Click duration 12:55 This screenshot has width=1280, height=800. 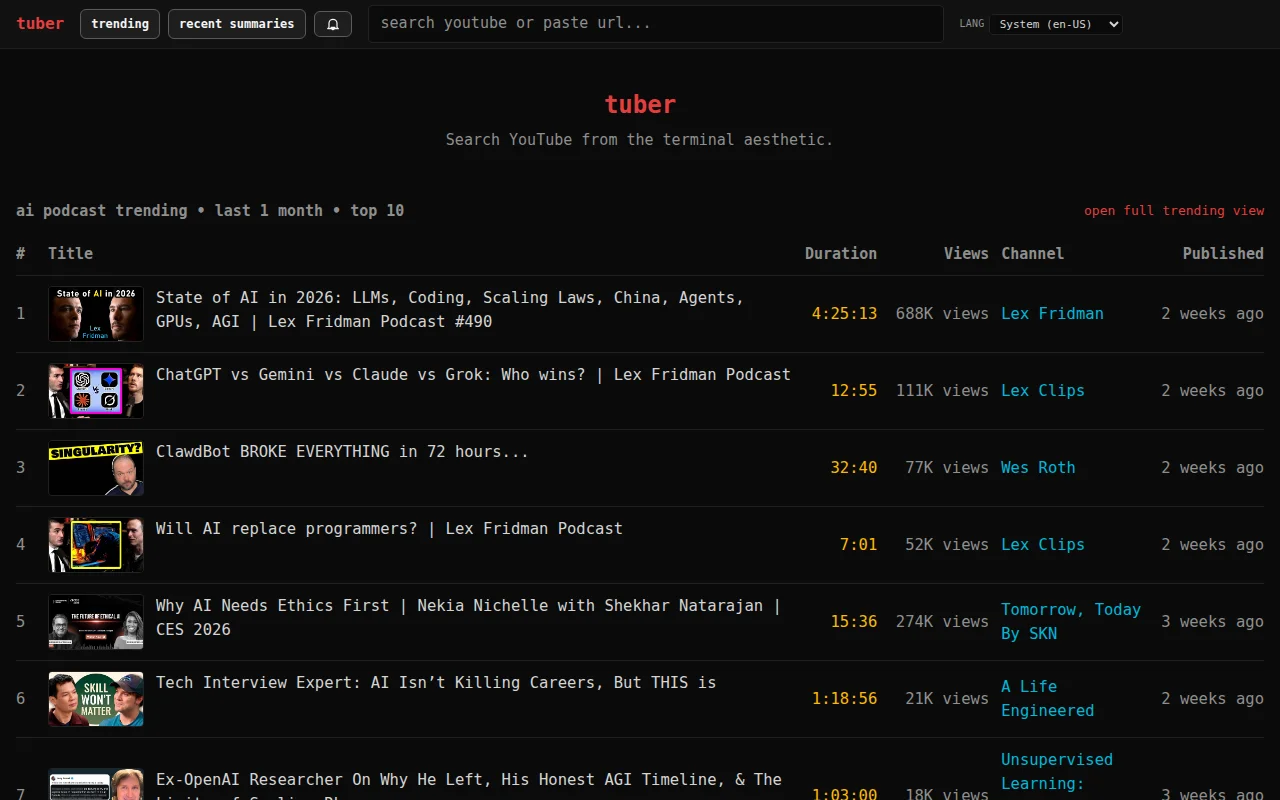(854, 390)
